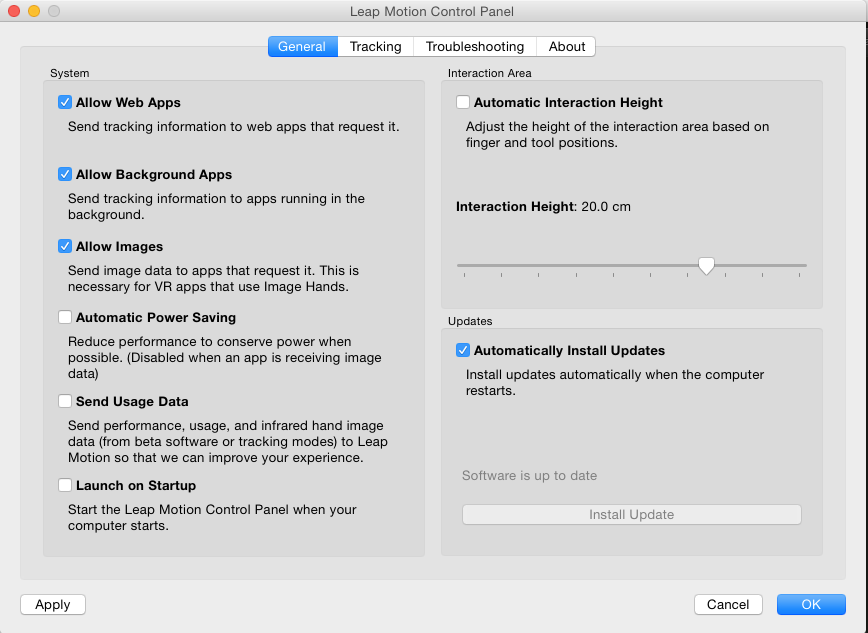868x633 pixels.
Task: Check the Send Usage Data box
Action: click(65, 401)
